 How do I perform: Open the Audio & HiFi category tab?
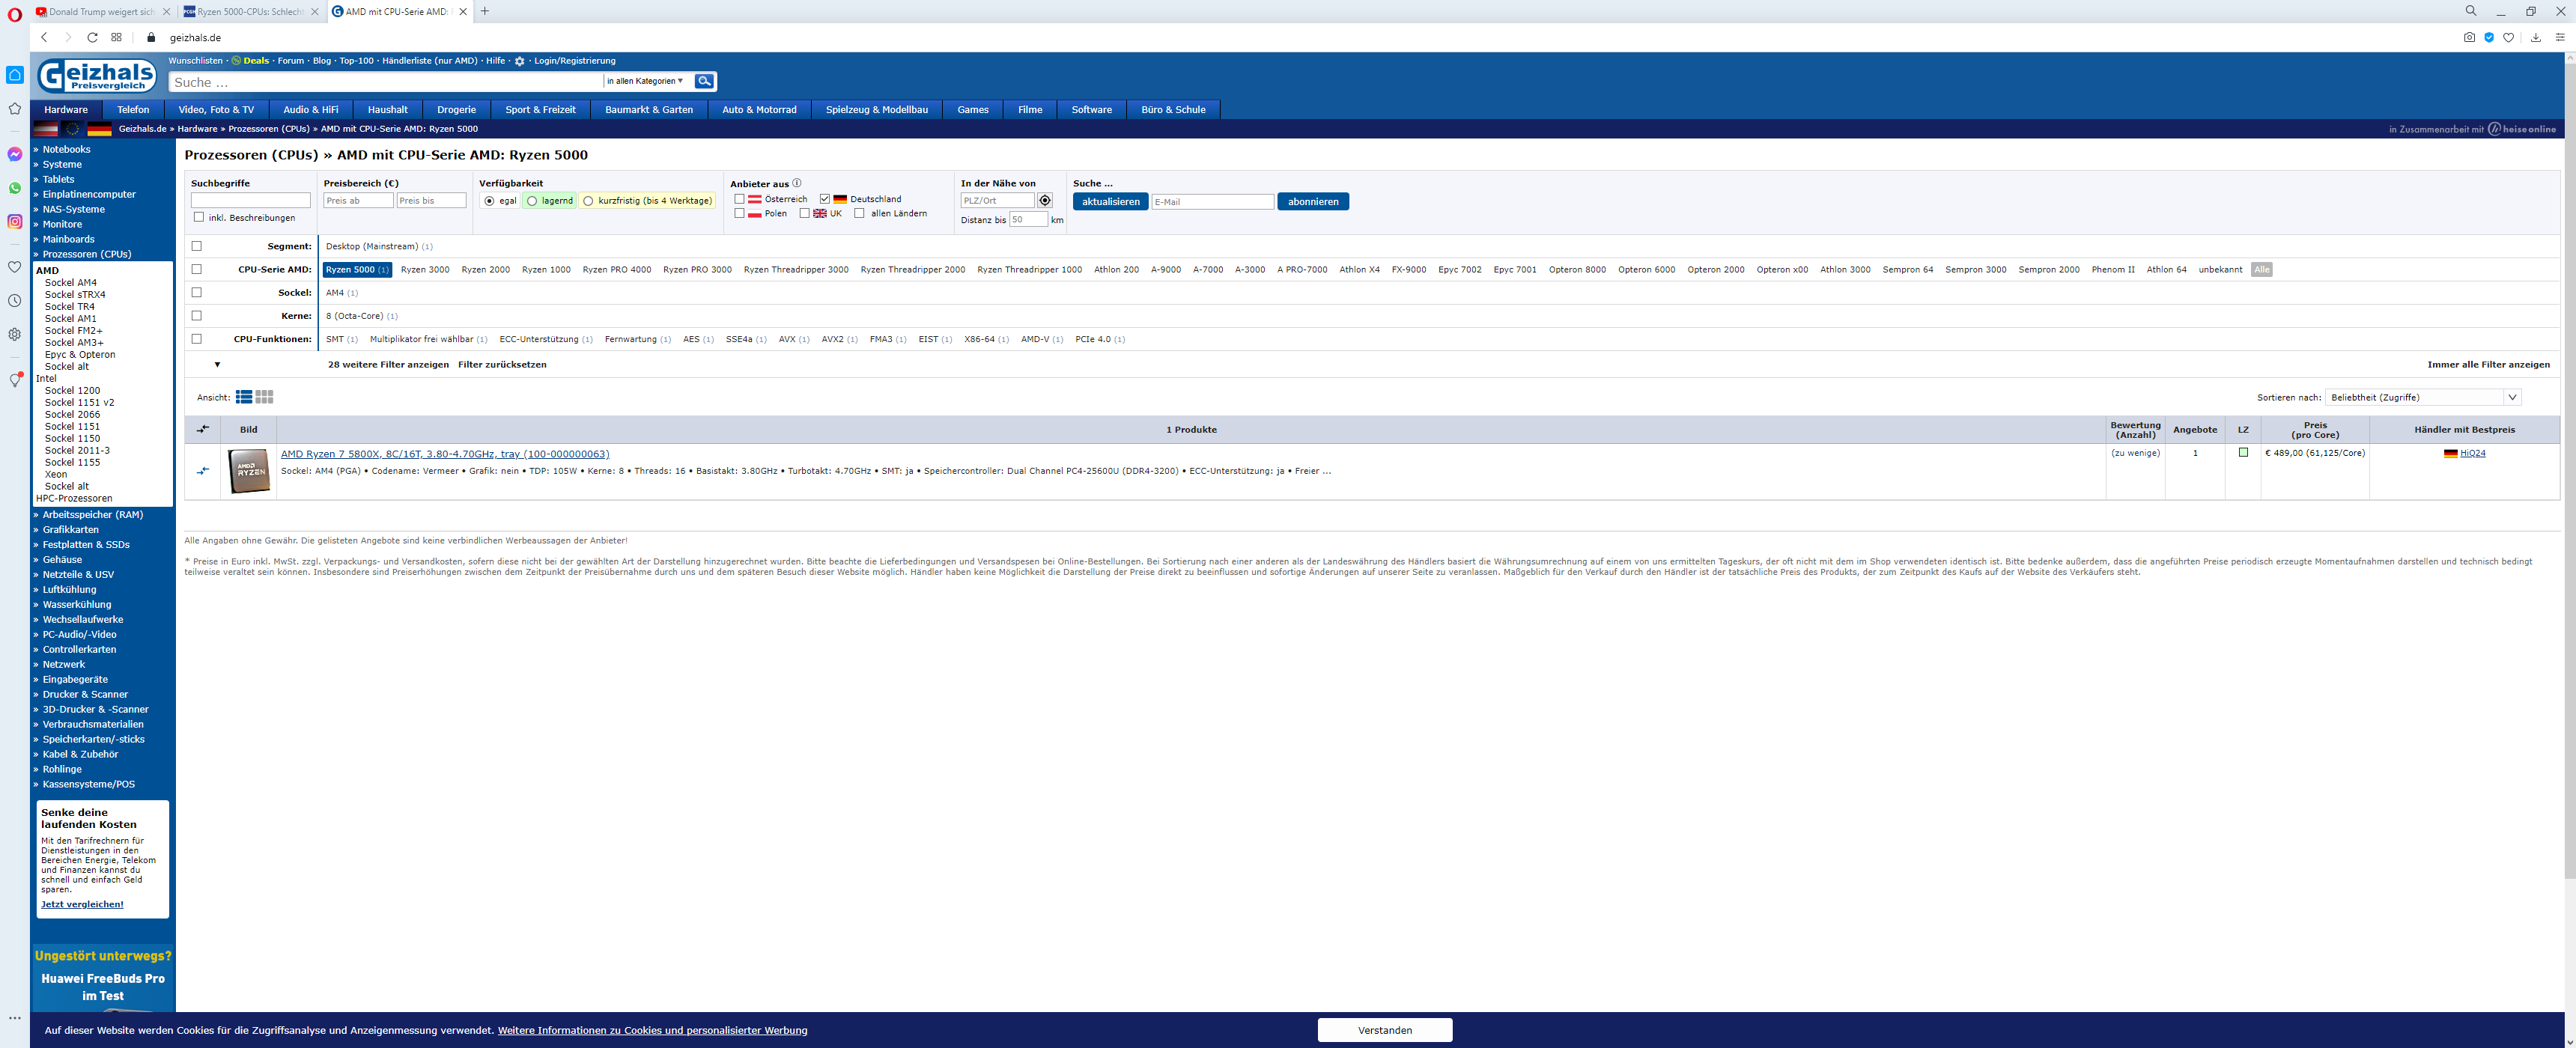[310, 110]
